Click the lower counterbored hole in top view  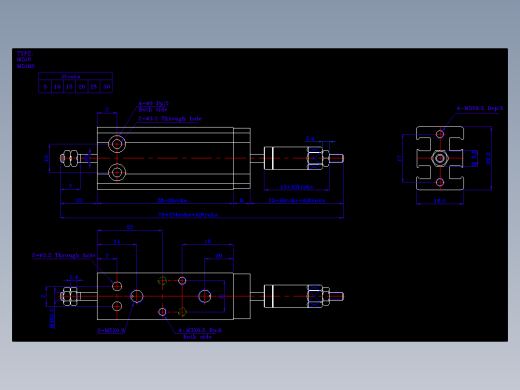pos(117,173)
